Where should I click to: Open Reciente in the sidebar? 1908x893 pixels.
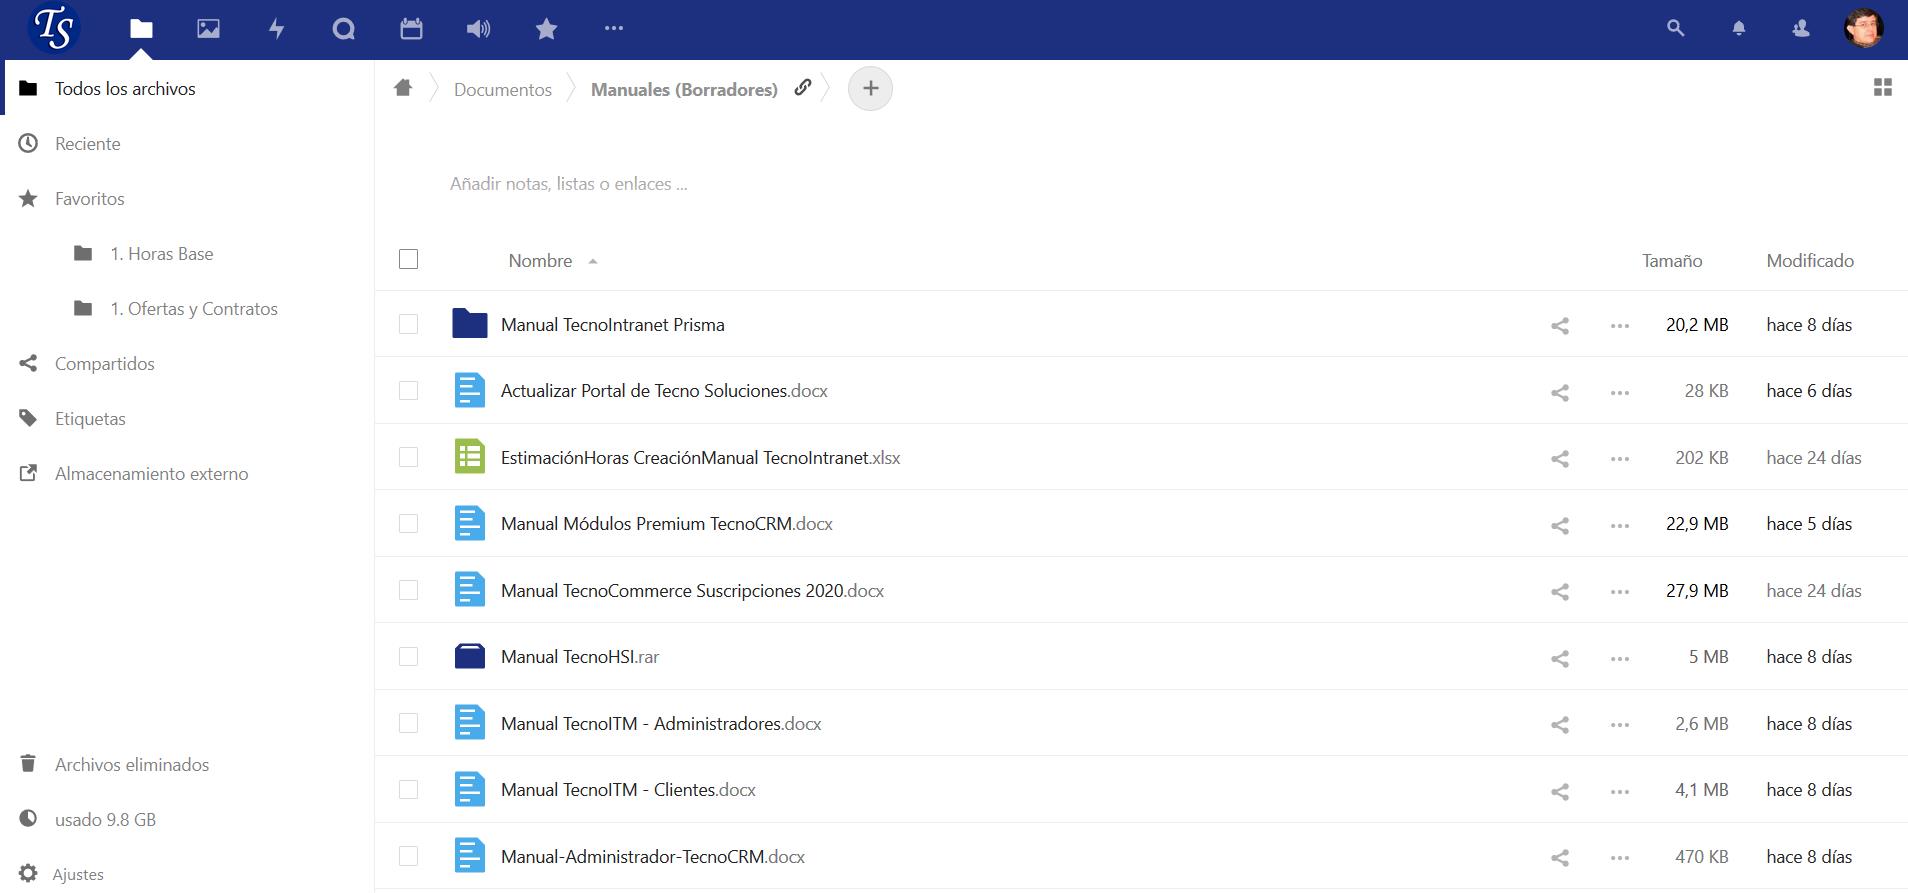(x=87, y=144)
